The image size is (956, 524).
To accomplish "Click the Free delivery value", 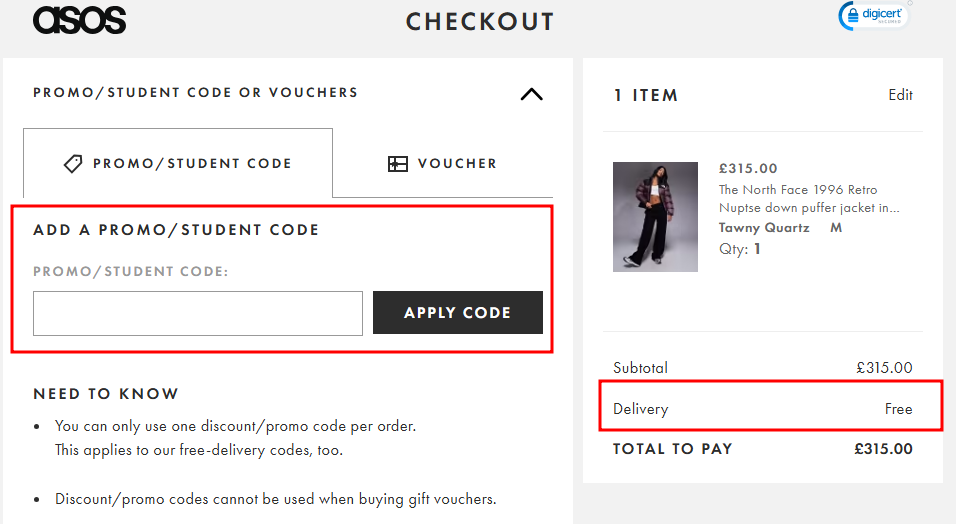I will (898, 409).
